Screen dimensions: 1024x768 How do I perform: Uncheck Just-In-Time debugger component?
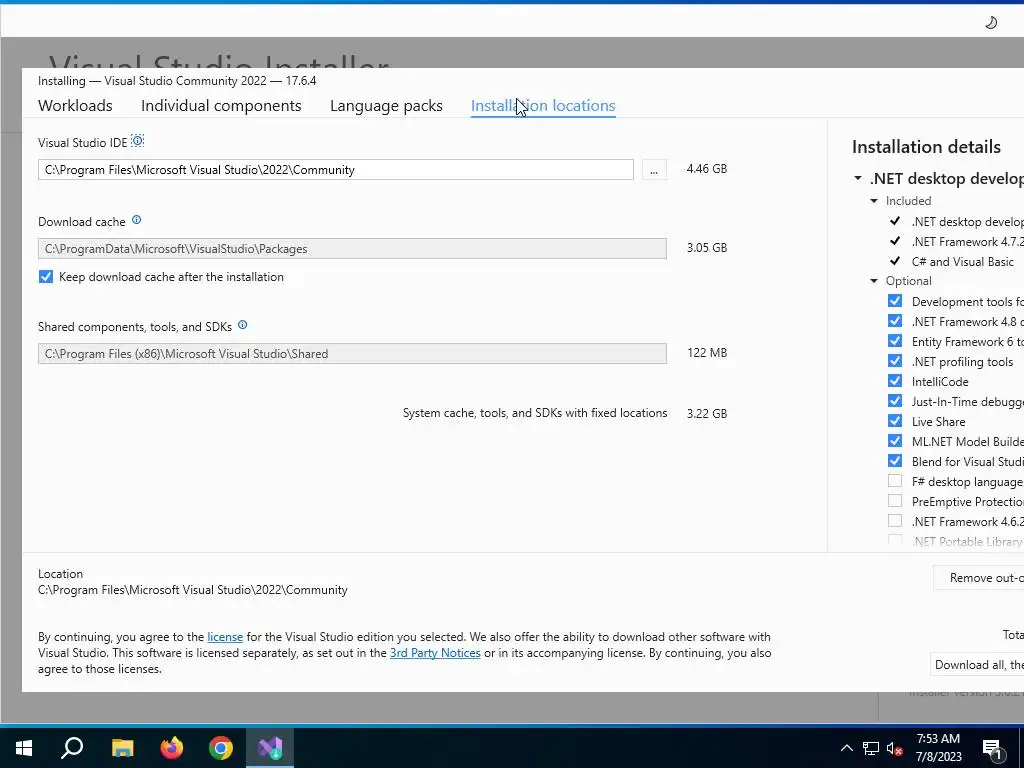(895, 401)
